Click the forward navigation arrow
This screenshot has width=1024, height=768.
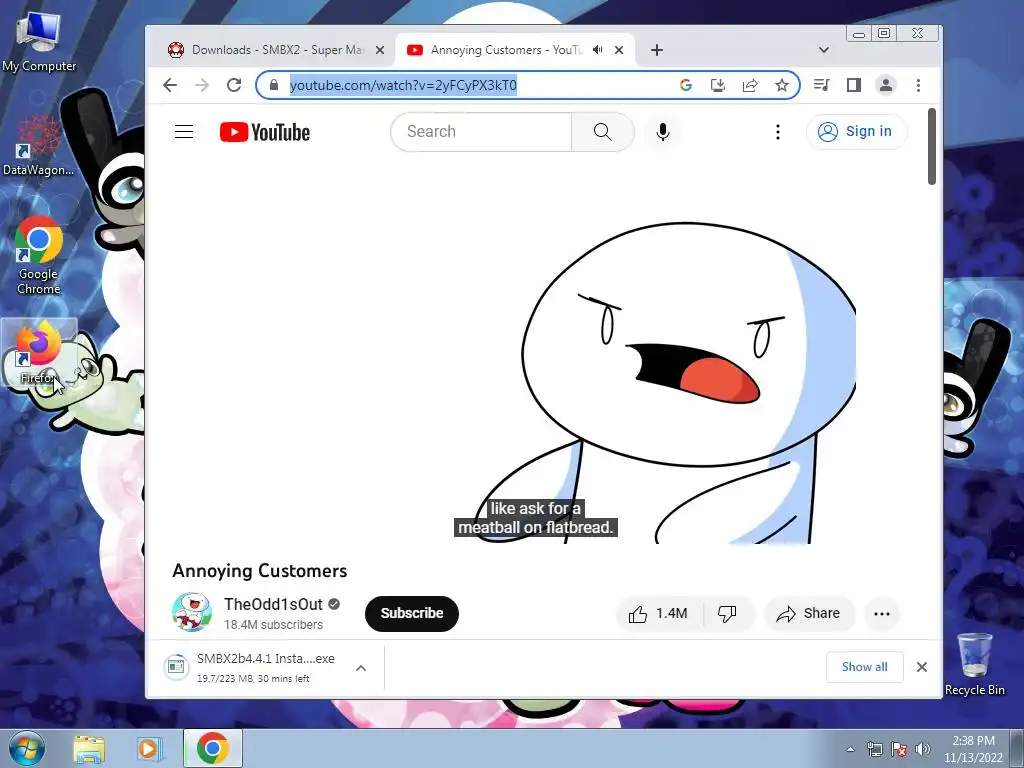click(202, 85)
